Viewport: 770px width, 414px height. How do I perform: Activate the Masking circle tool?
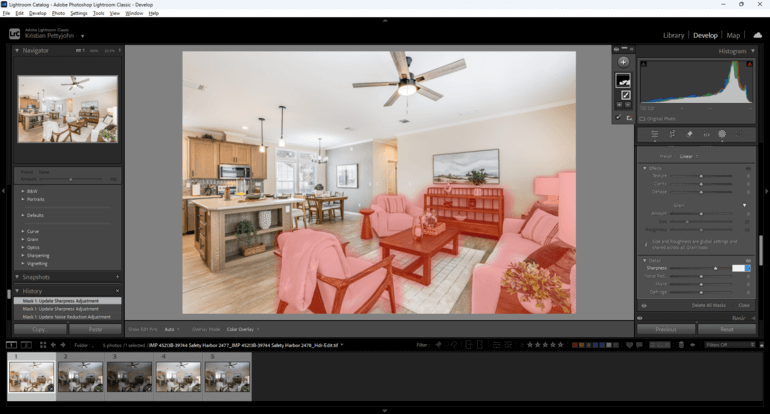coord(722,133)
